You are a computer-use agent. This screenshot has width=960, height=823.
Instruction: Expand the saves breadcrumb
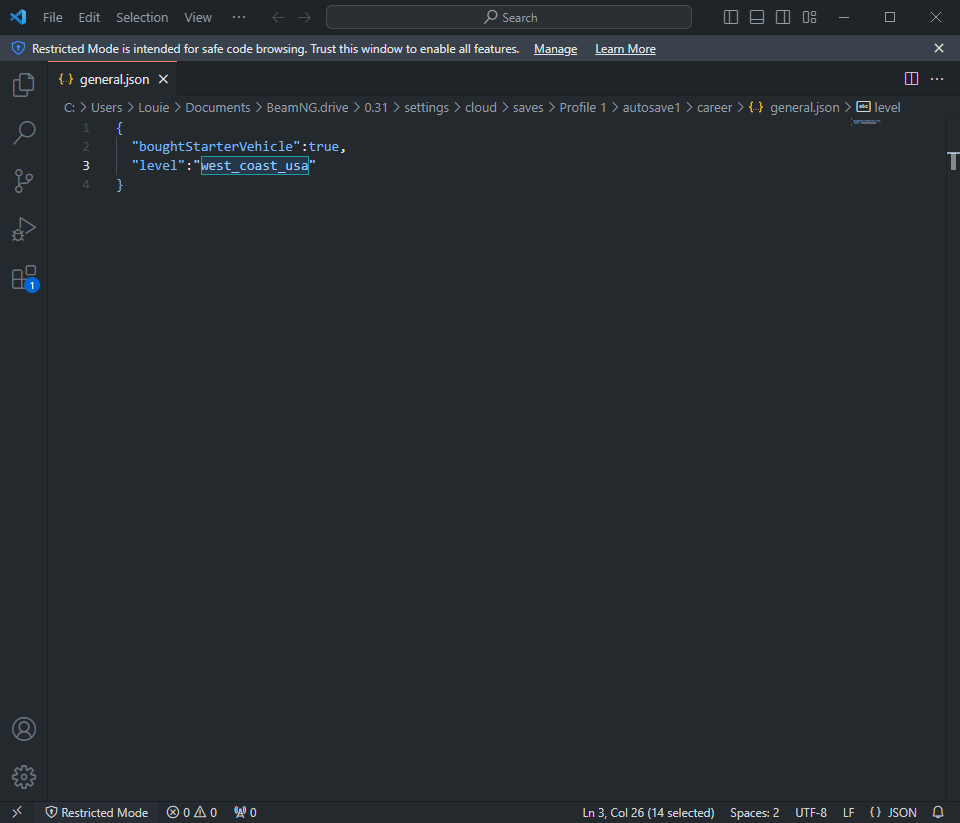(x=528, y=107)
